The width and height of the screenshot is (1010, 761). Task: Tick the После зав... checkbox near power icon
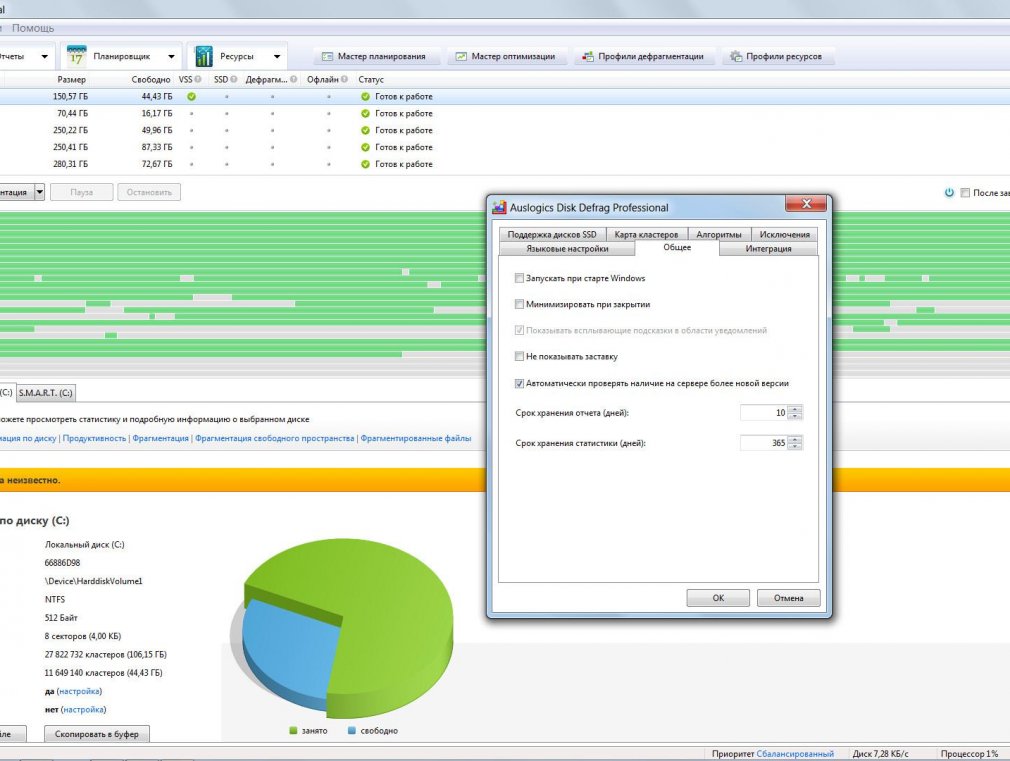[965, 193]
